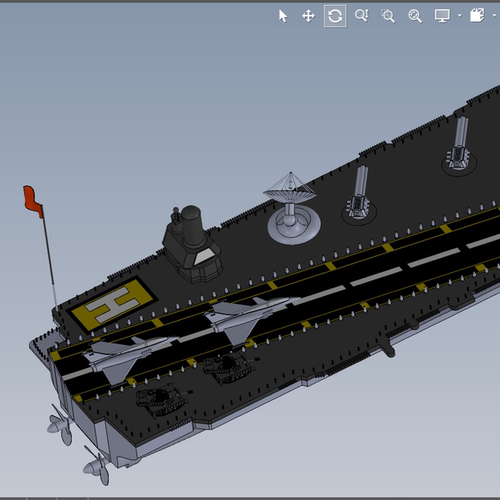Expand the view orientation dropdown arrow
500x500 pixels.
pyautogui.click(x=494, y=15)
